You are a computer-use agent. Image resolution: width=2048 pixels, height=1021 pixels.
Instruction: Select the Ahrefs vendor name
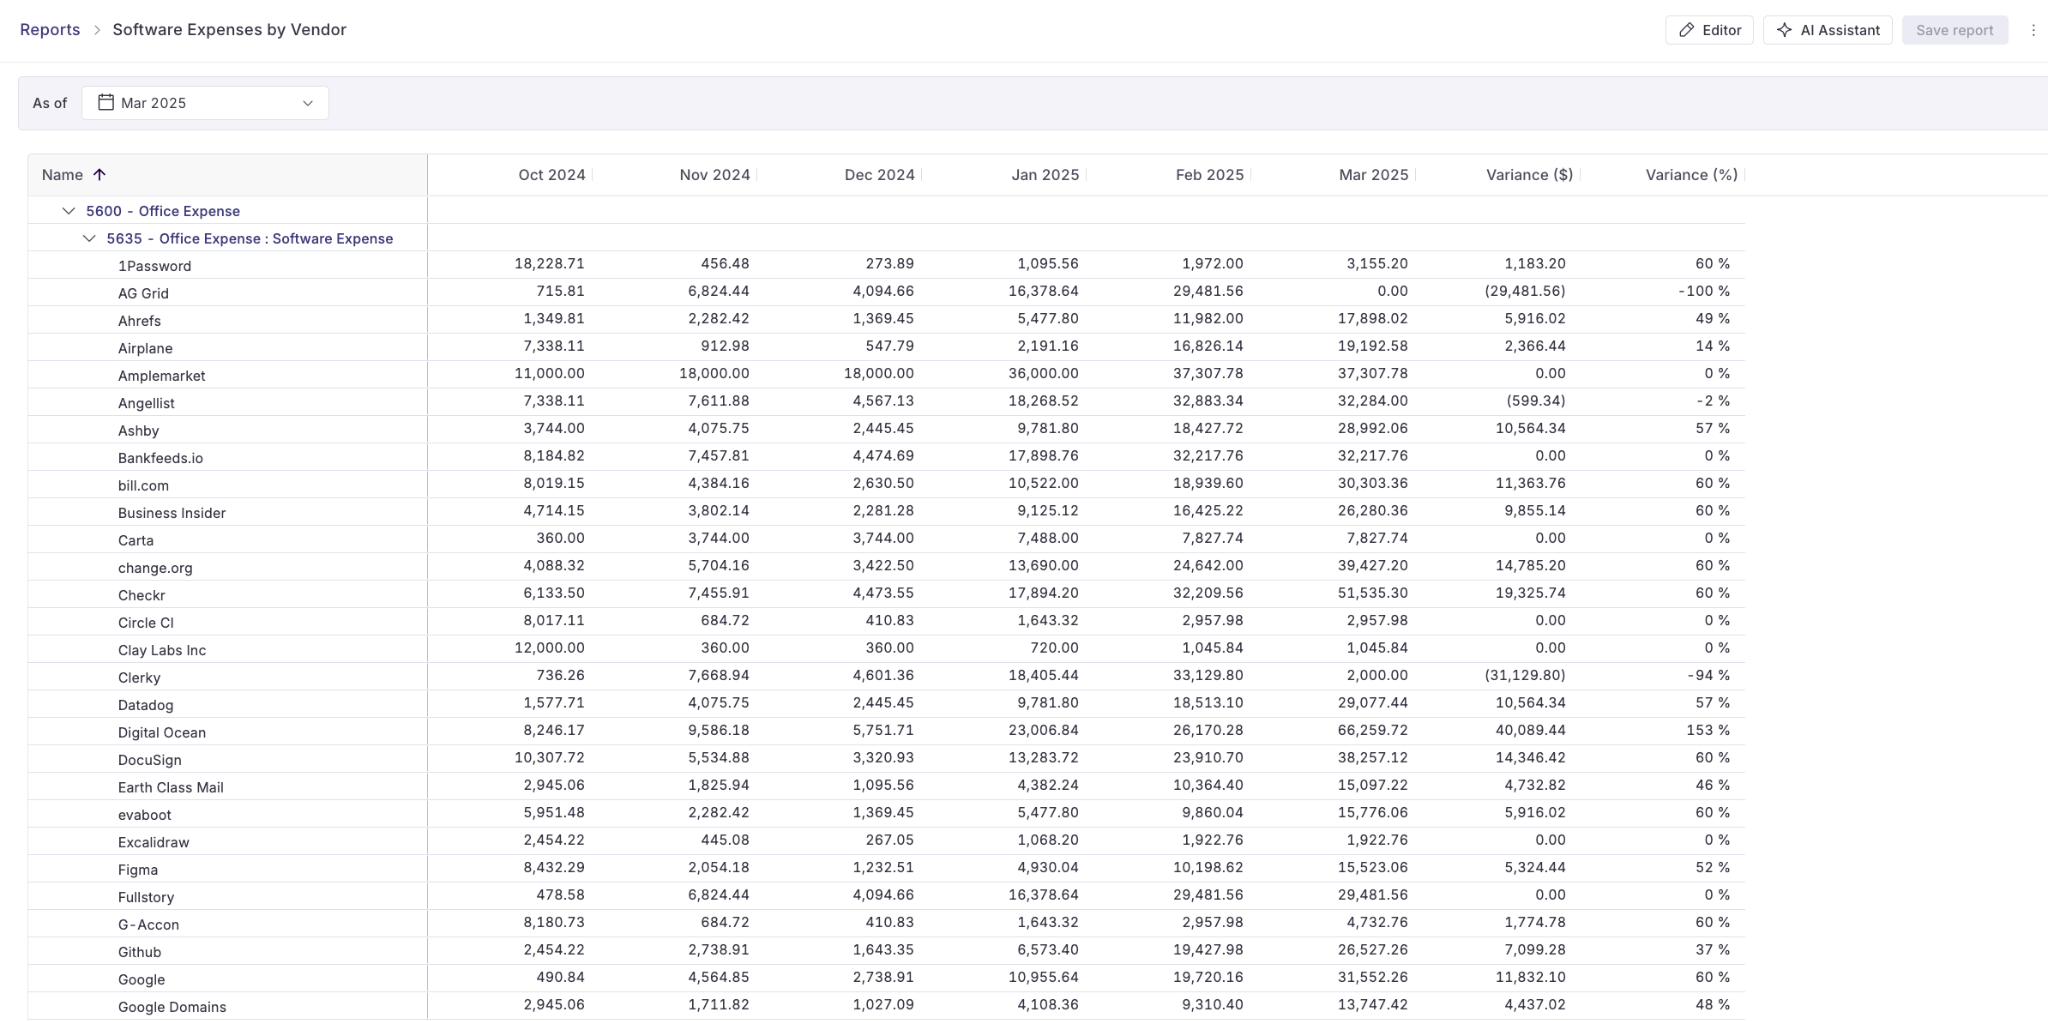click(x=139, y=321)
